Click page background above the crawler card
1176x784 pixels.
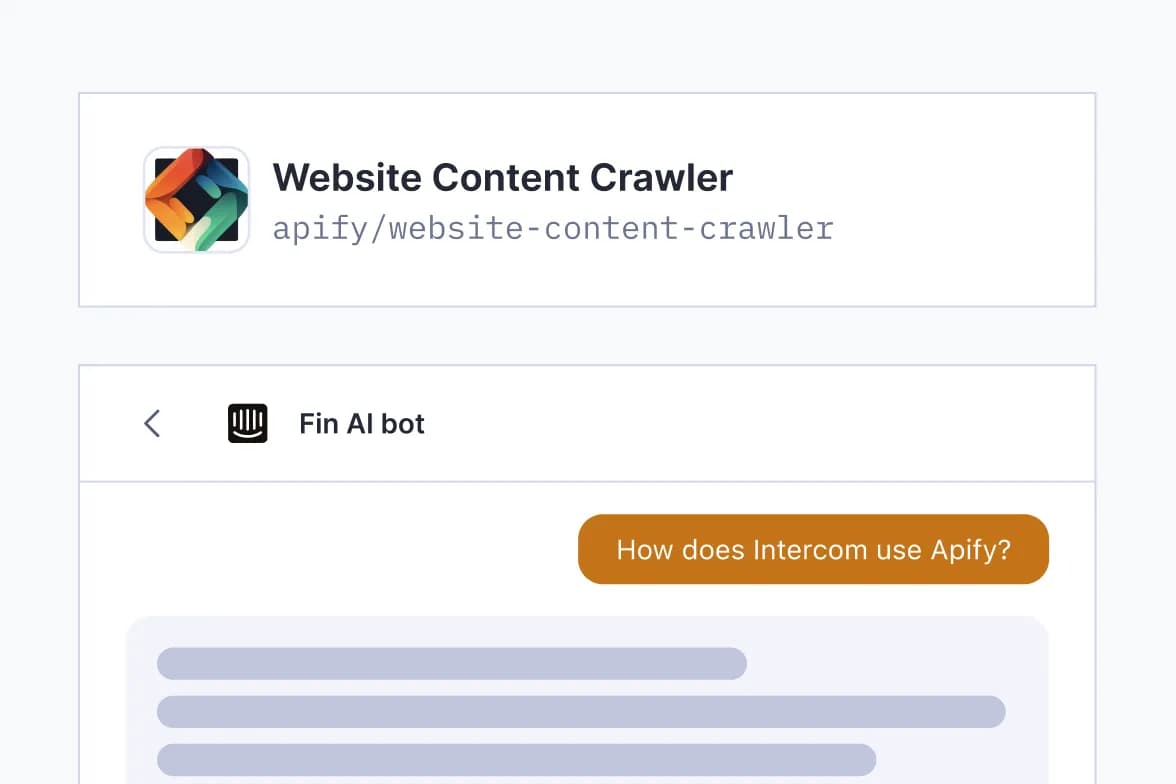point(588,46)
